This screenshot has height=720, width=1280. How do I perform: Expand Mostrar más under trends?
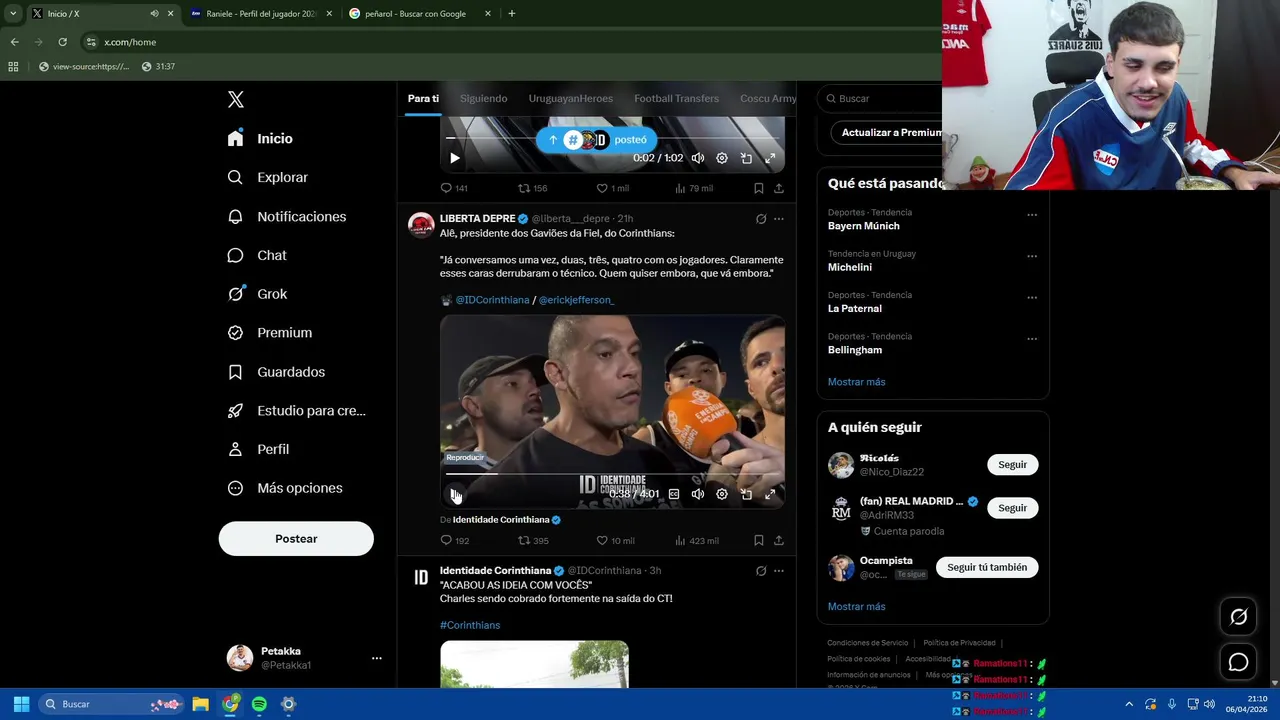click(x=856, y=382)
